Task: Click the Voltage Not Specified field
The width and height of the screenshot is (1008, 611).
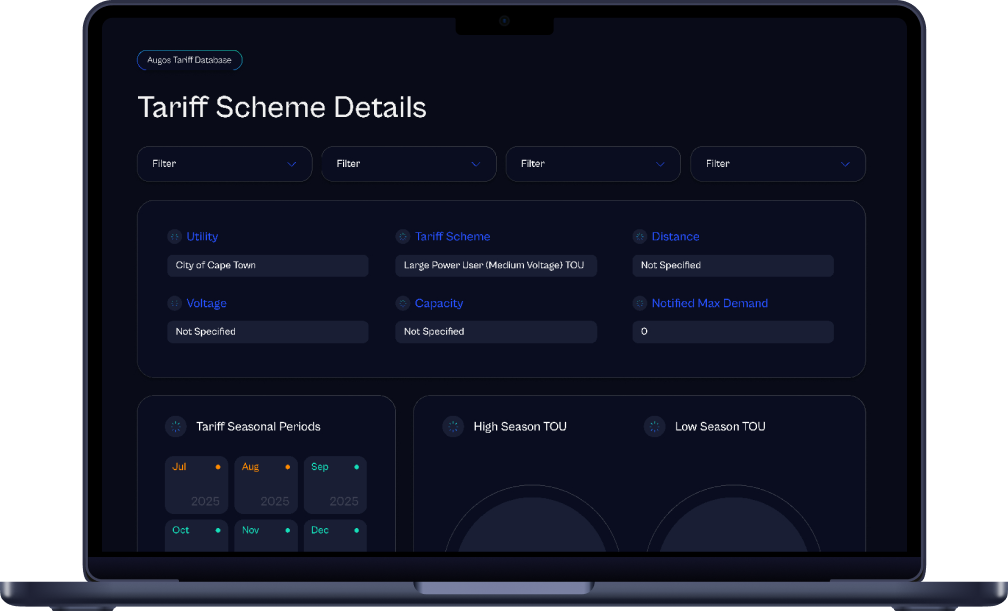Action: click(x=267, y=332)
